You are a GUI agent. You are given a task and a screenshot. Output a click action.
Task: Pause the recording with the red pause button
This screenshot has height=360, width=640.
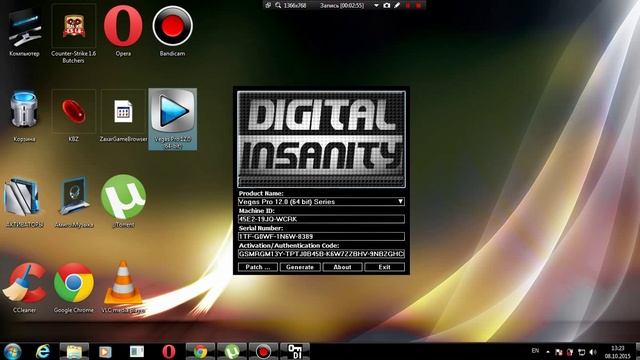pyautogui.click(x=408, y=5)
